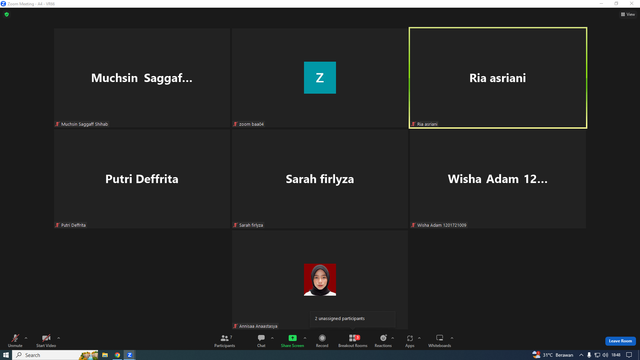Open the Chat panel
The image size is (640, 360).
pyautogui.click(x=261, y=340)
